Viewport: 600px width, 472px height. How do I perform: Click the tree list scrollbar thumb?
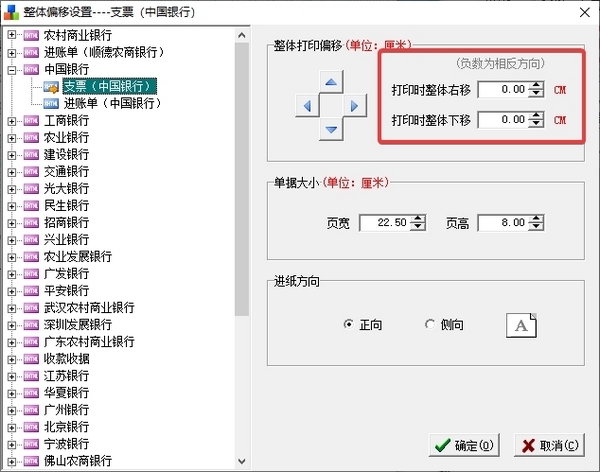[x=242, y=179]
